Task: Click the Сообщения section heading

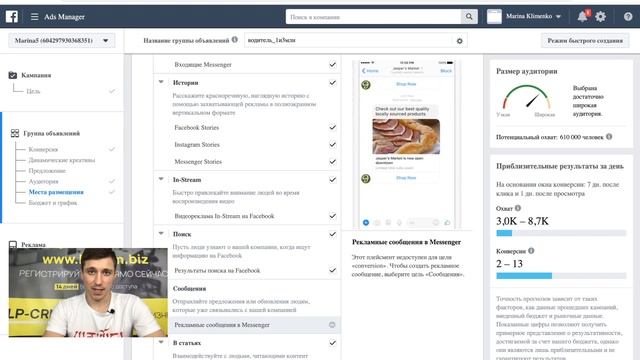Action: pos(189,289)
